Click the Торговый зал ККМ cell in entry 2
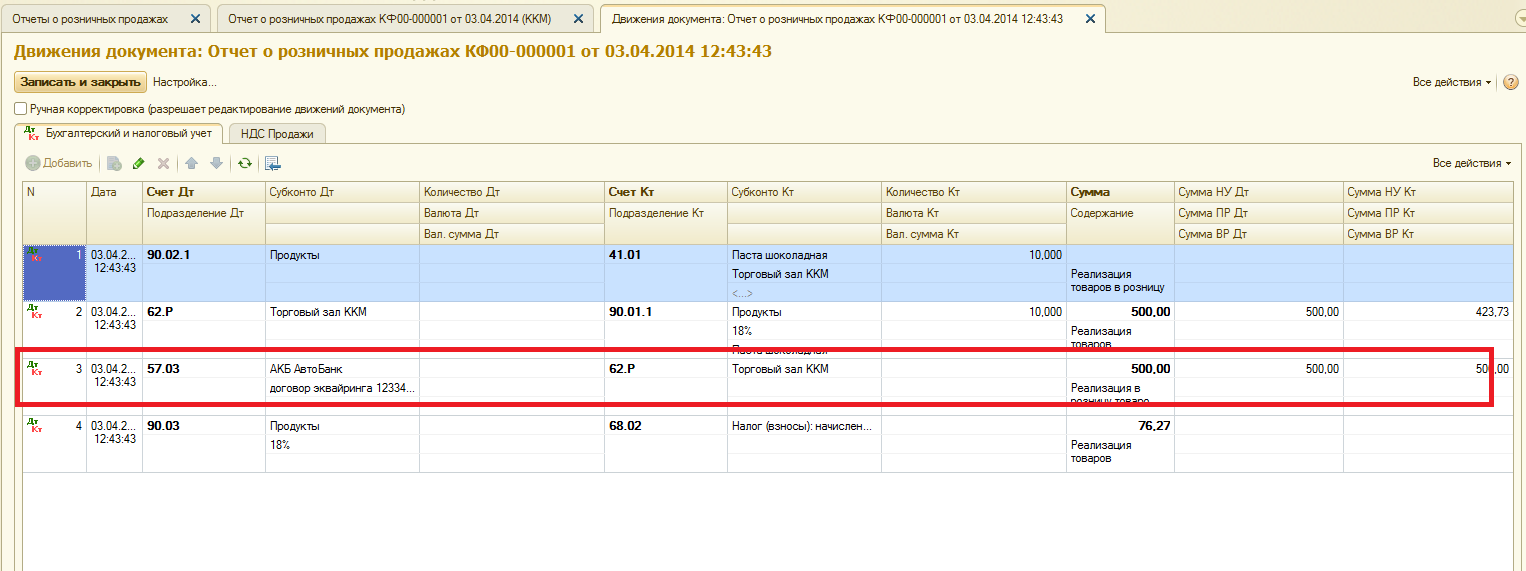 point(342,312)
